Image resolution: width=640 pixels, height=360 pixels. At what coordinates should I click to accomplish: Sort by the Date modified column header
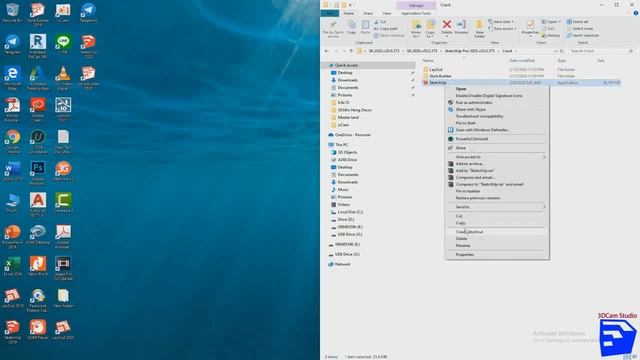521,60
